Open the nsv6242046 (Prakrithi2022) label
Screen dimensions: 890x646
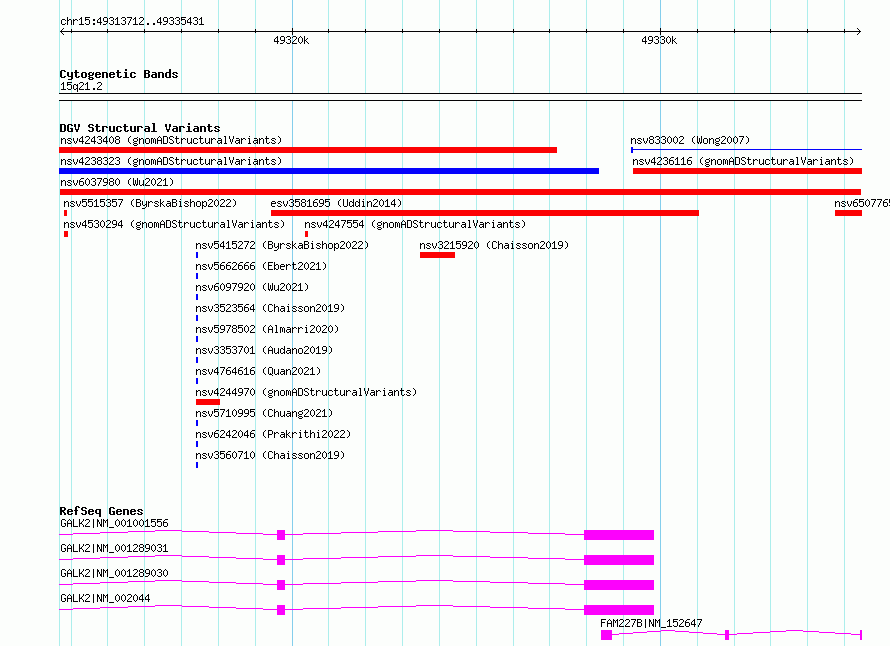(273, 434)
